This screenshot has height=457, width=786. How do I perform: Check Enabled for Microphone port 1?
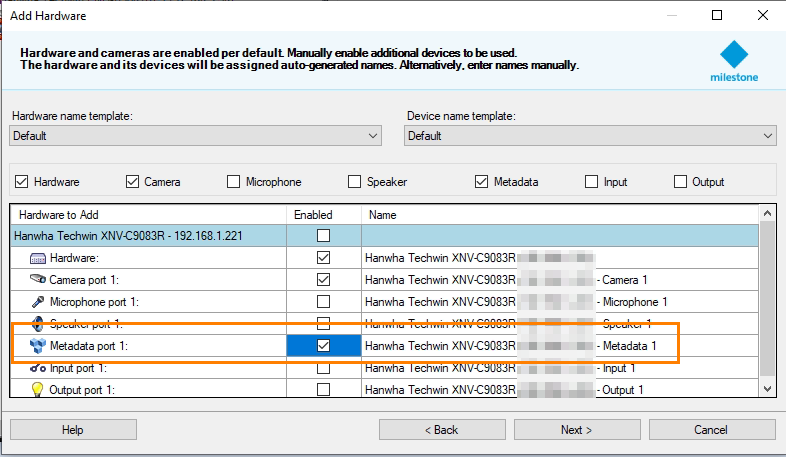(x=324, y=302)
